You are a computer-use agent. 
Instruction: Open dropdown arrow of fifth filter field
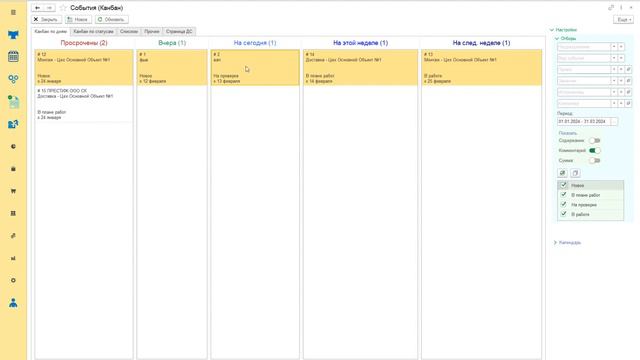tap(613, 92)
